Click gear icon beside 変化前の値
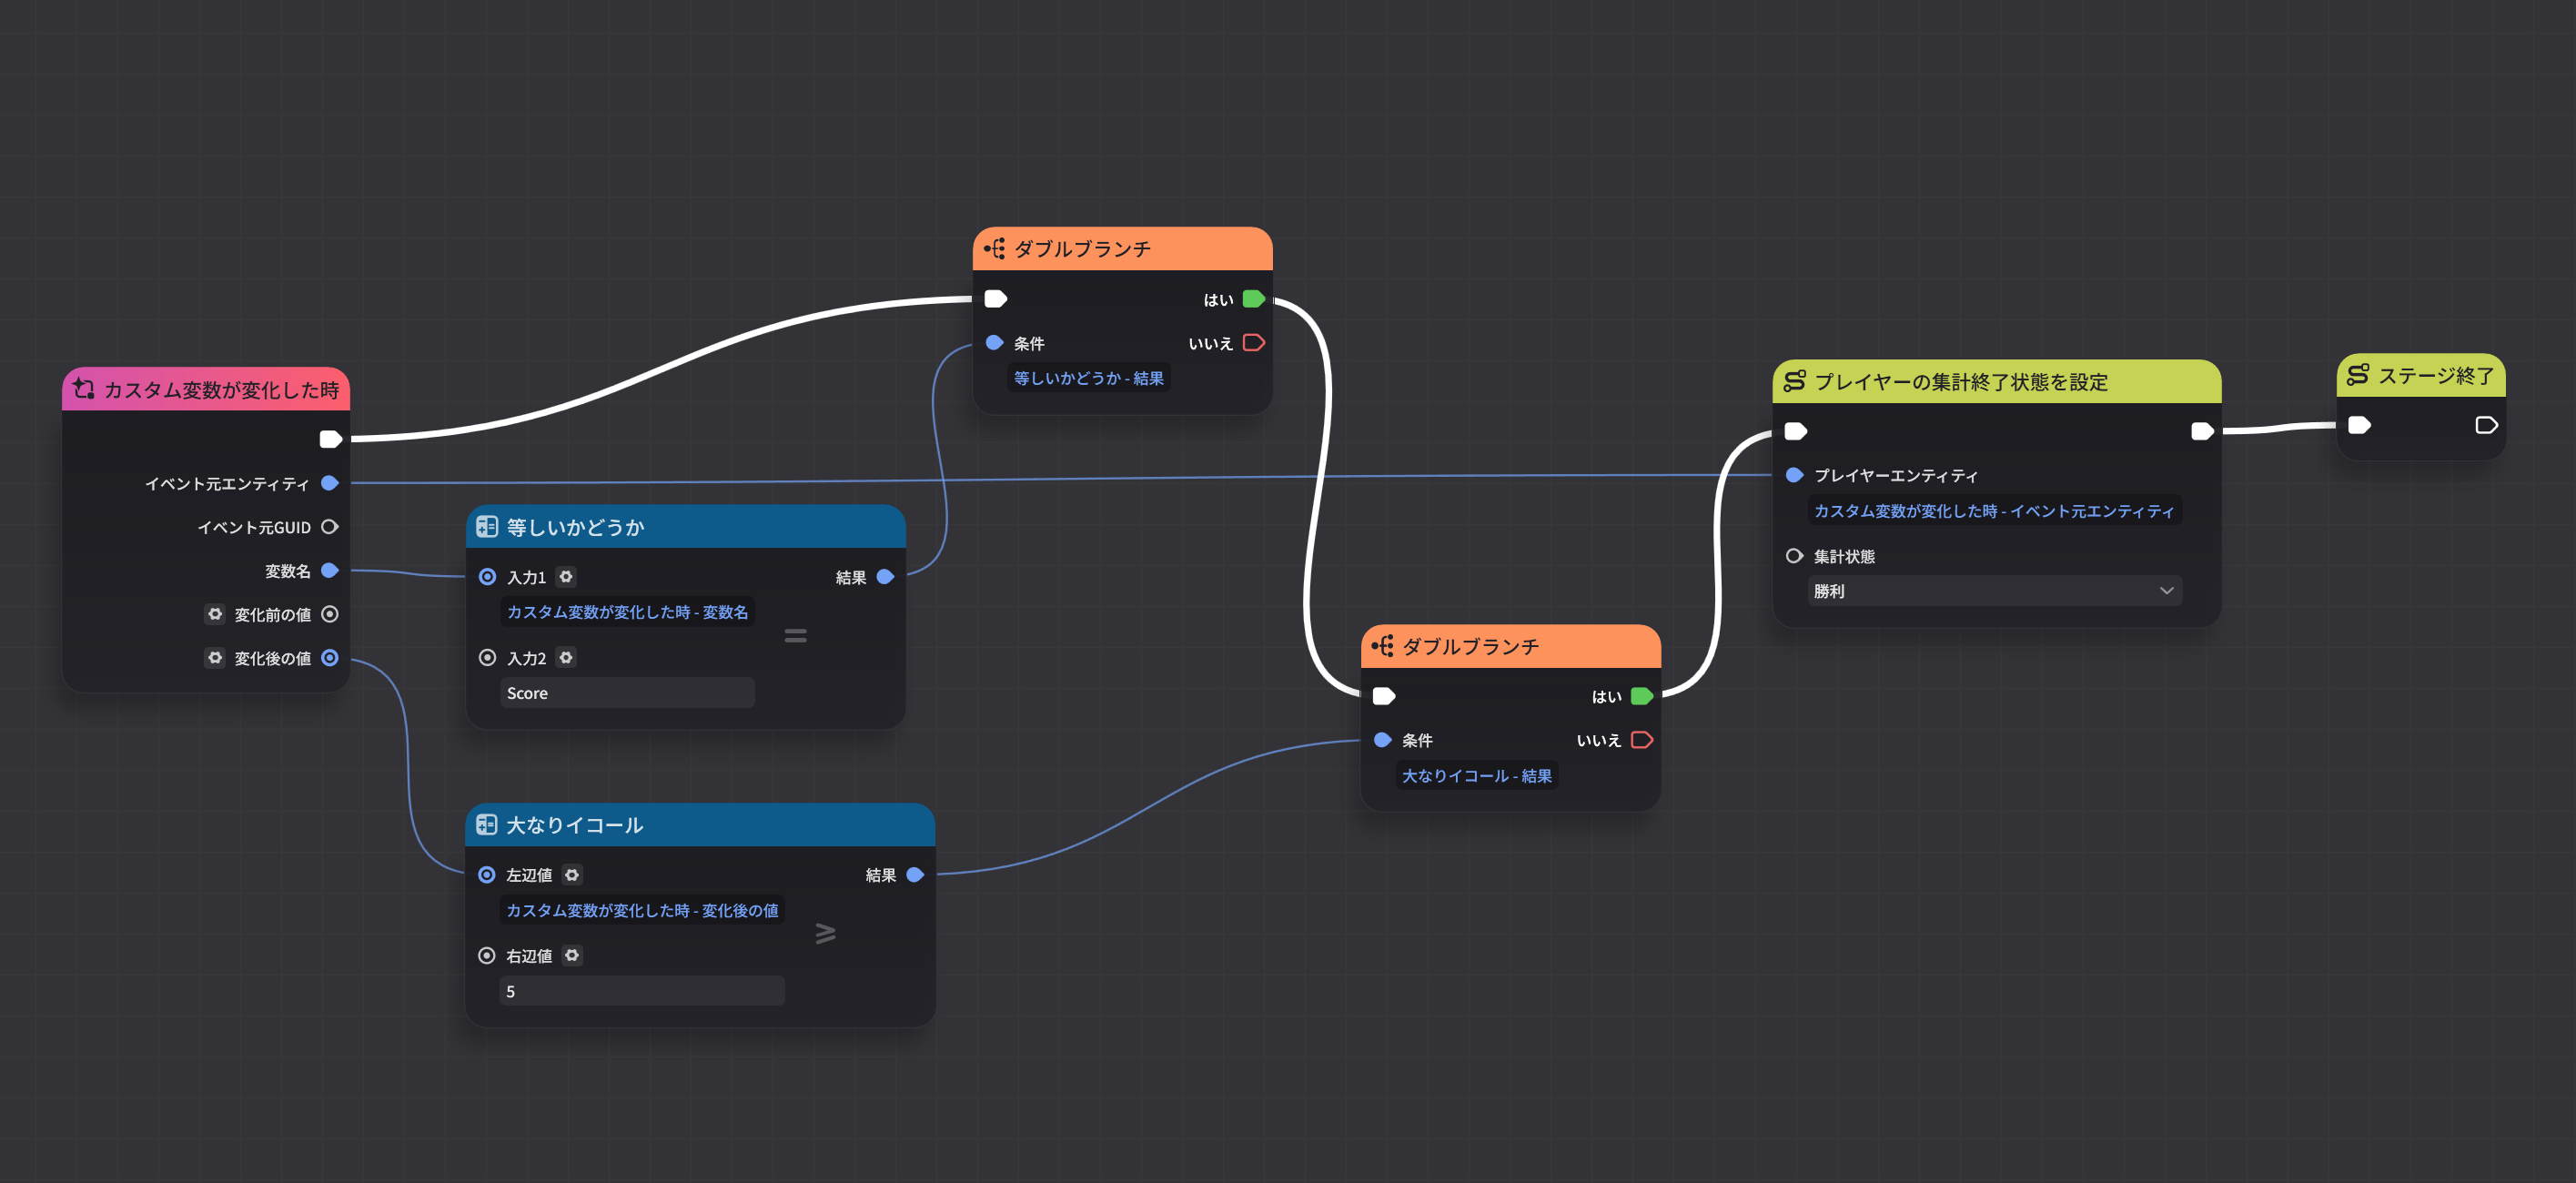Viewport: 2576px width, 1183px height. coord(215,614)
